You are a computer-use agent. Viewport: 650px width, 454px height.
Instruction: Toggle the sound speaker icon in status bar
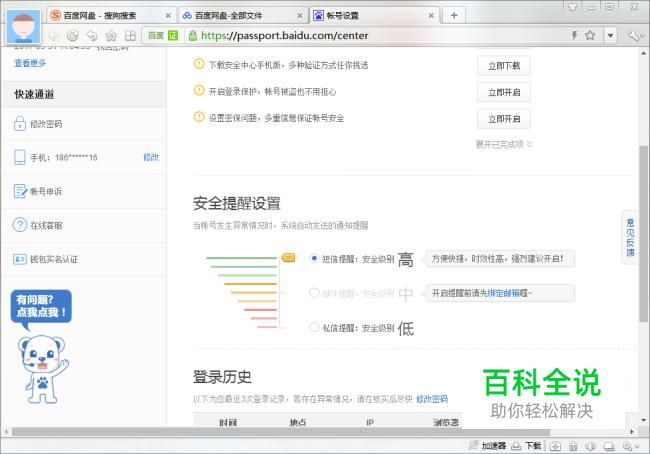point(591,446)
